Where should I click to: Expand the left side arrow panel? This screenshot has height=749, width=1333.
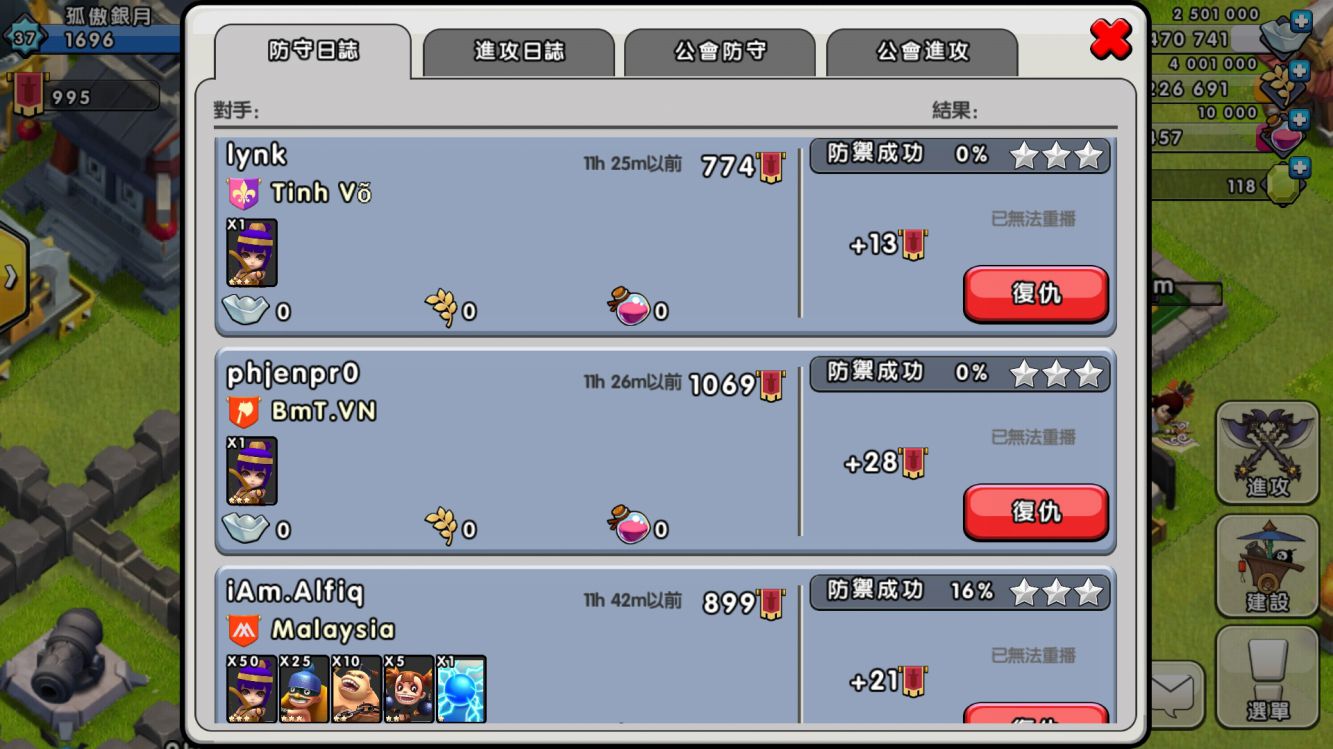[11, 277]
